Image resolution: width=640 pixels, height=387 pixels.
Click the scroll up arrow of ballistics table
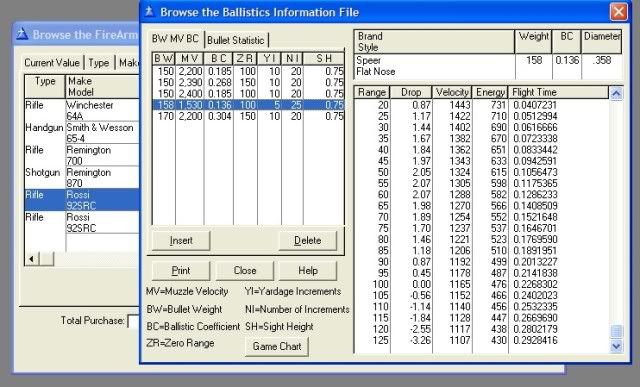point(616,93)
